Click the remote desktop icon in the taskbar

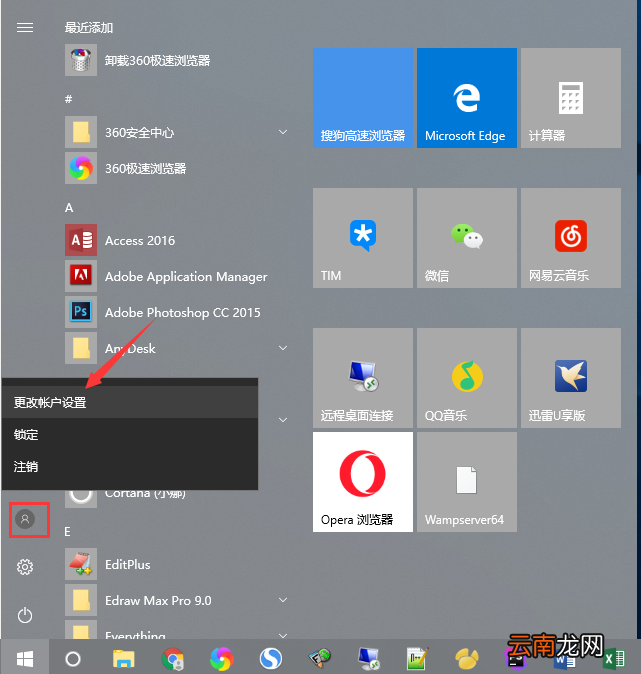pyautogui.click(x=369, y=659)
